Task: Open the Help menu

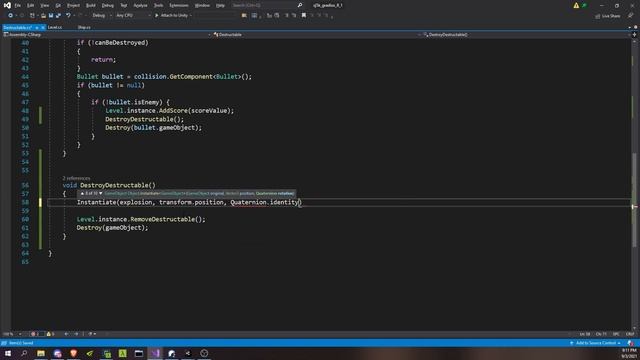Action: click(x=220, y=6)
